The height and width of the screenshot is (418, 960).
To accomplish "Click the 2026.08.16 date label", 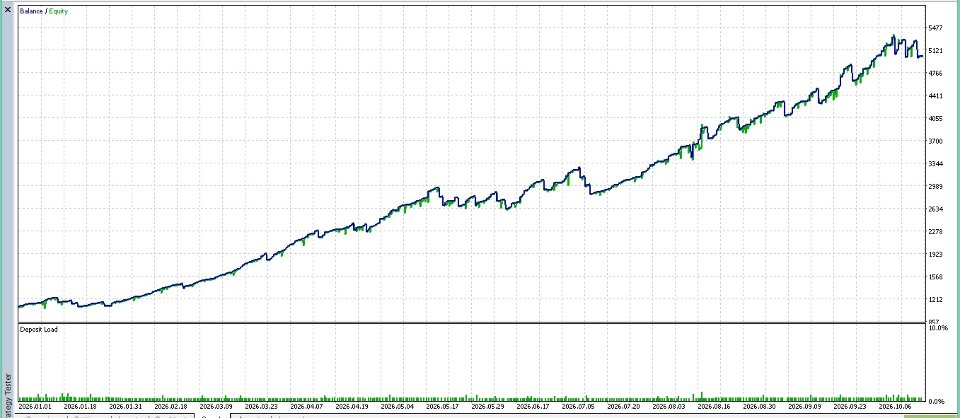I will [x=713, y=406].
